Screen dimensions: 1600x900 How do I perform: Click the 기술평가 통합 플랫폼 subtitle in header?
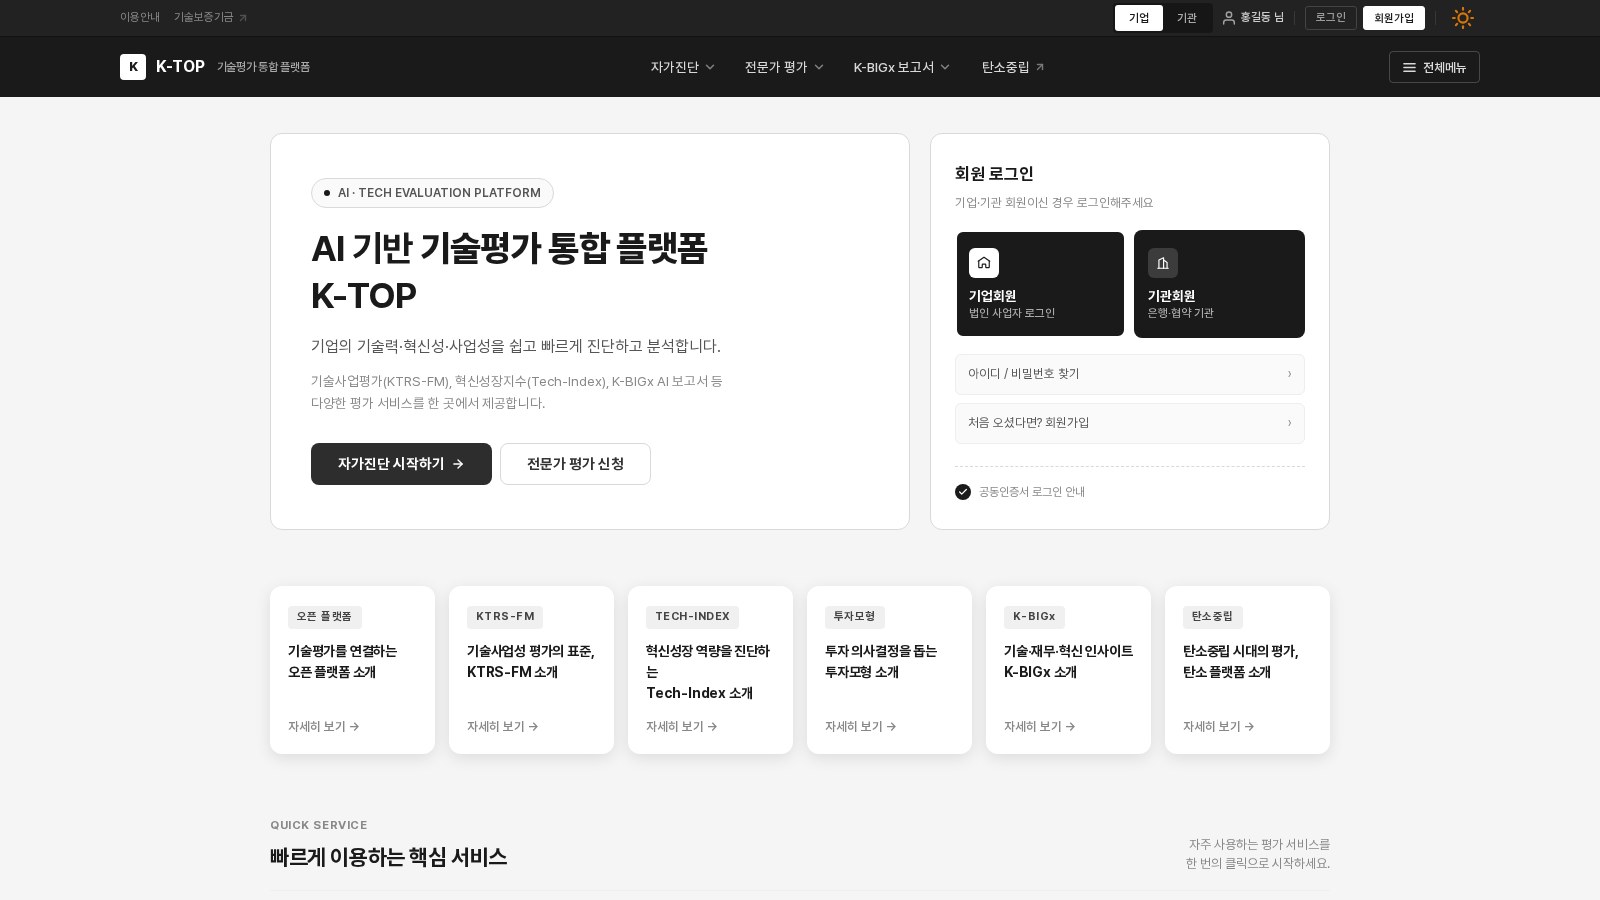(264, 67)
